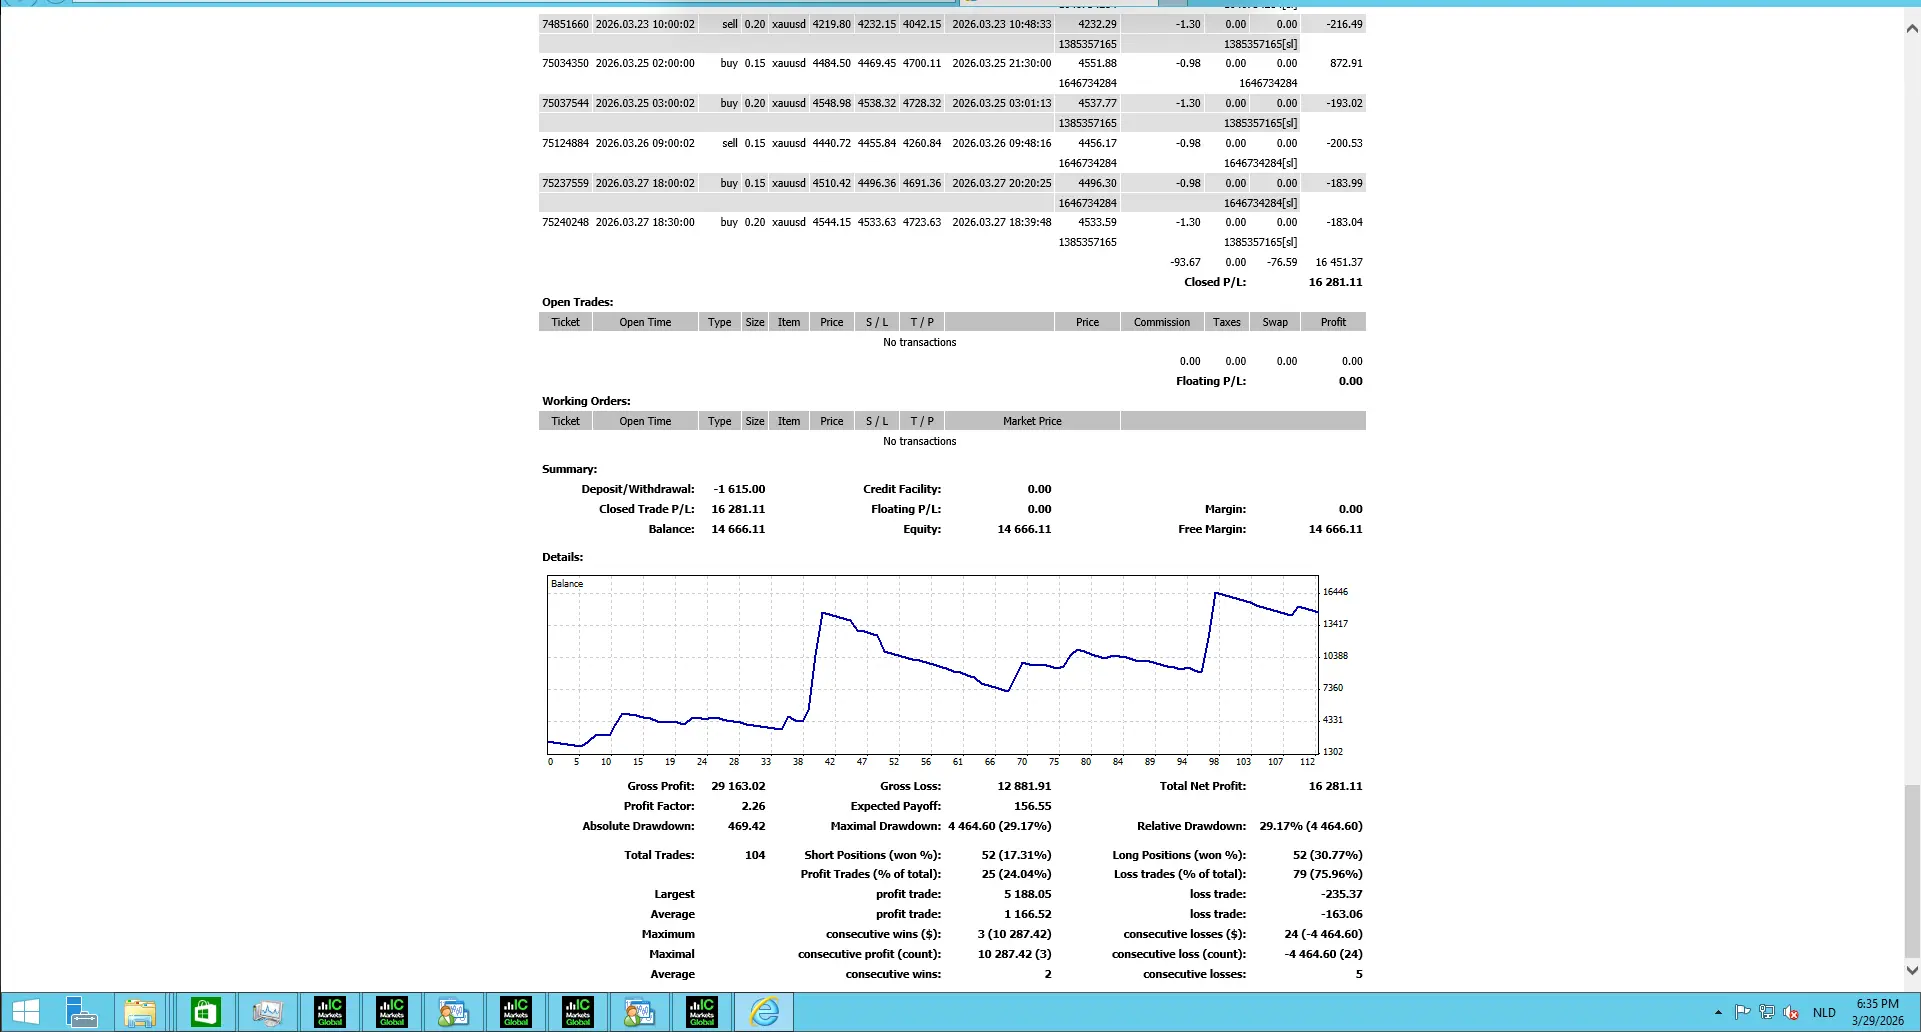
Task: Expand the hidden tray icons arrow
Action: 1718,1012
